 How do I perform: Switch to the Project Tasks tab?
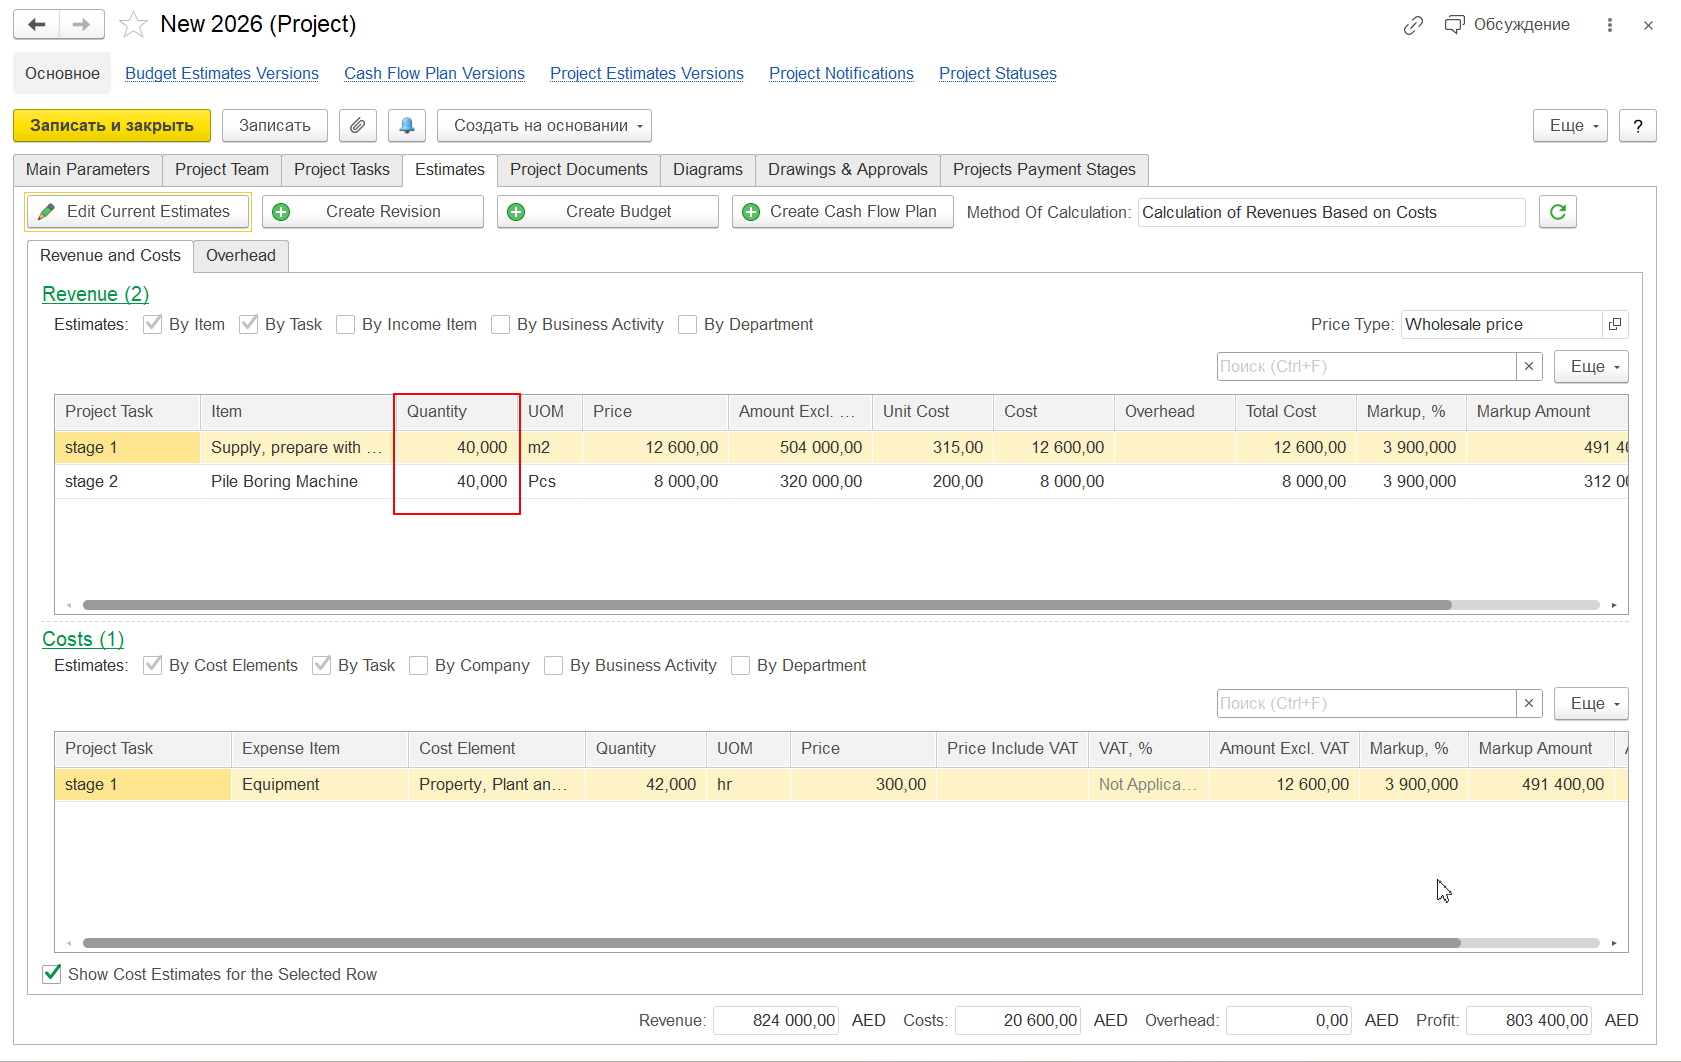(341, 170)
